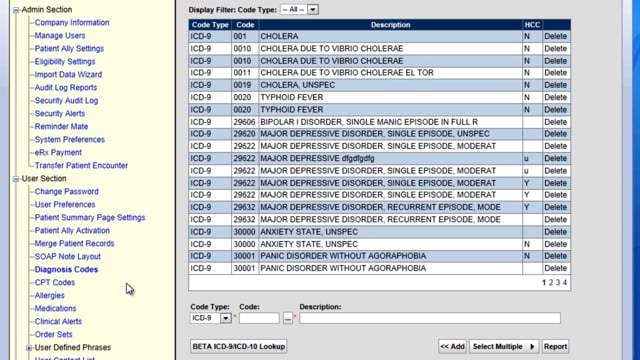Go to Patient Ally Settings

69,49
